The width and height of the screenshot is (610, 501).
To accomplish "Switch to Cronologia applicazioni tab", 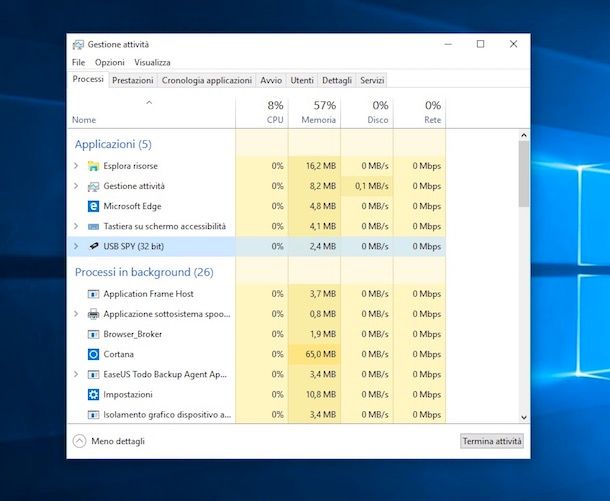I will click(207, 81).
